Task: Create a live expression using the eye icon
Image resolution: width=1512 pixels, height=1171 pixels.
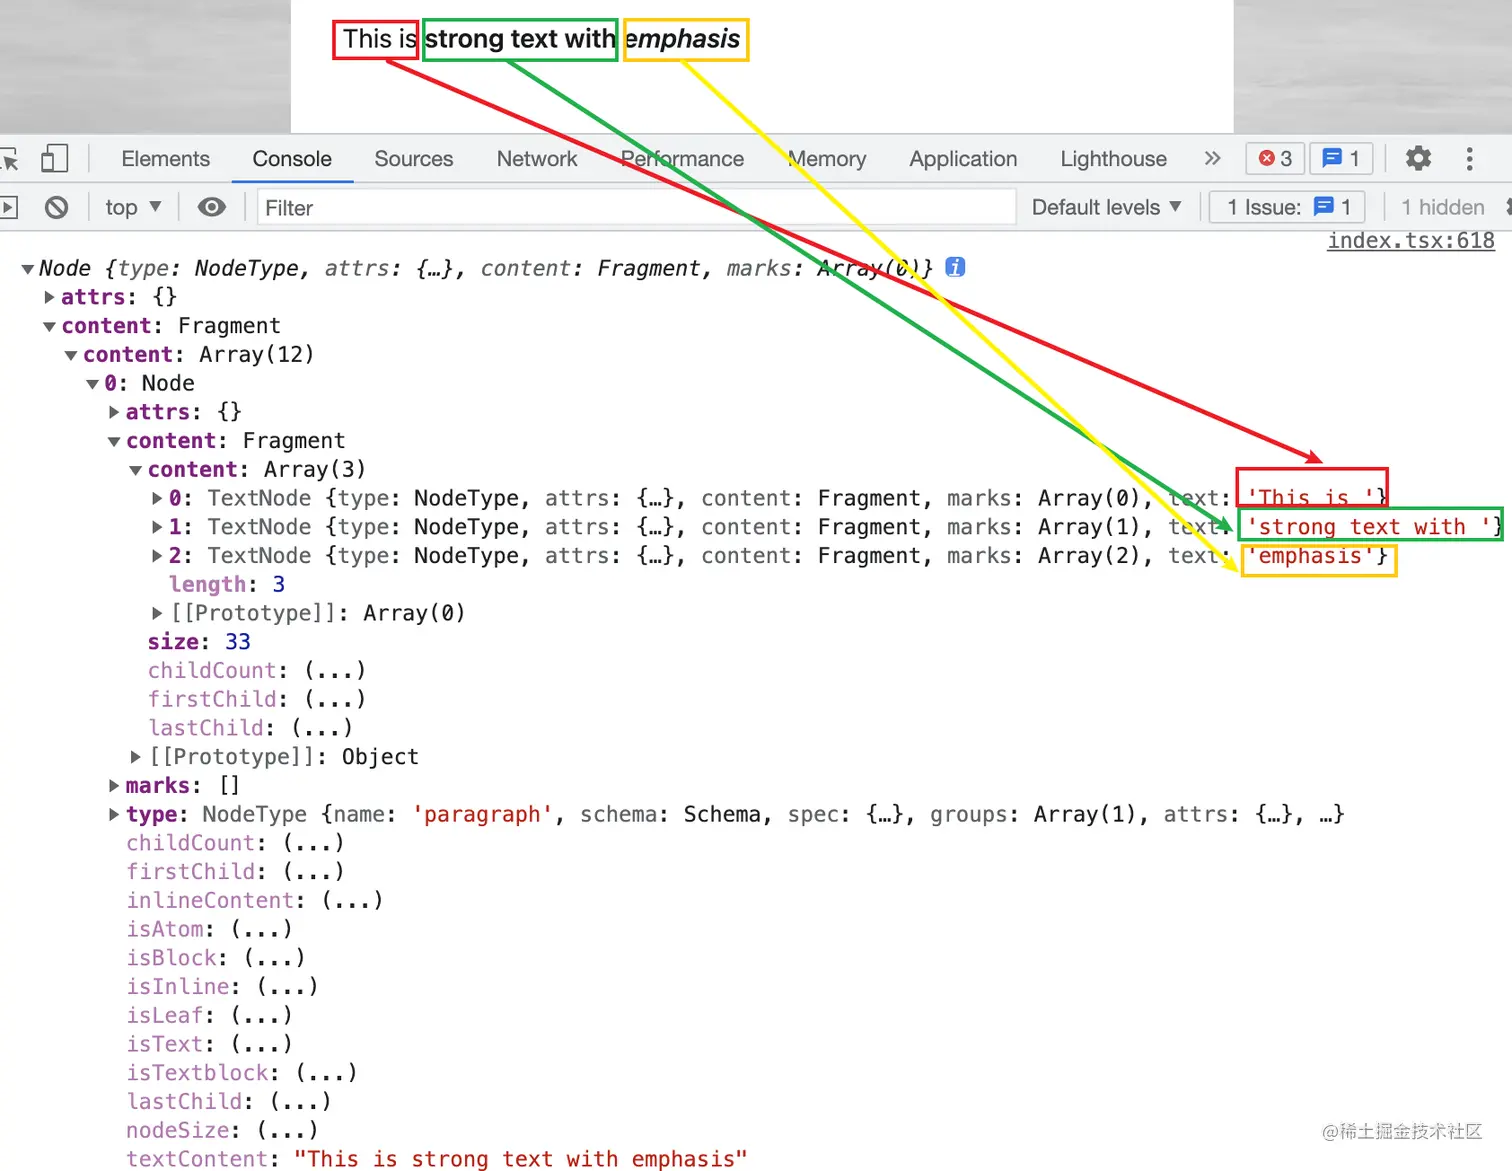Action: coord(211,207)
